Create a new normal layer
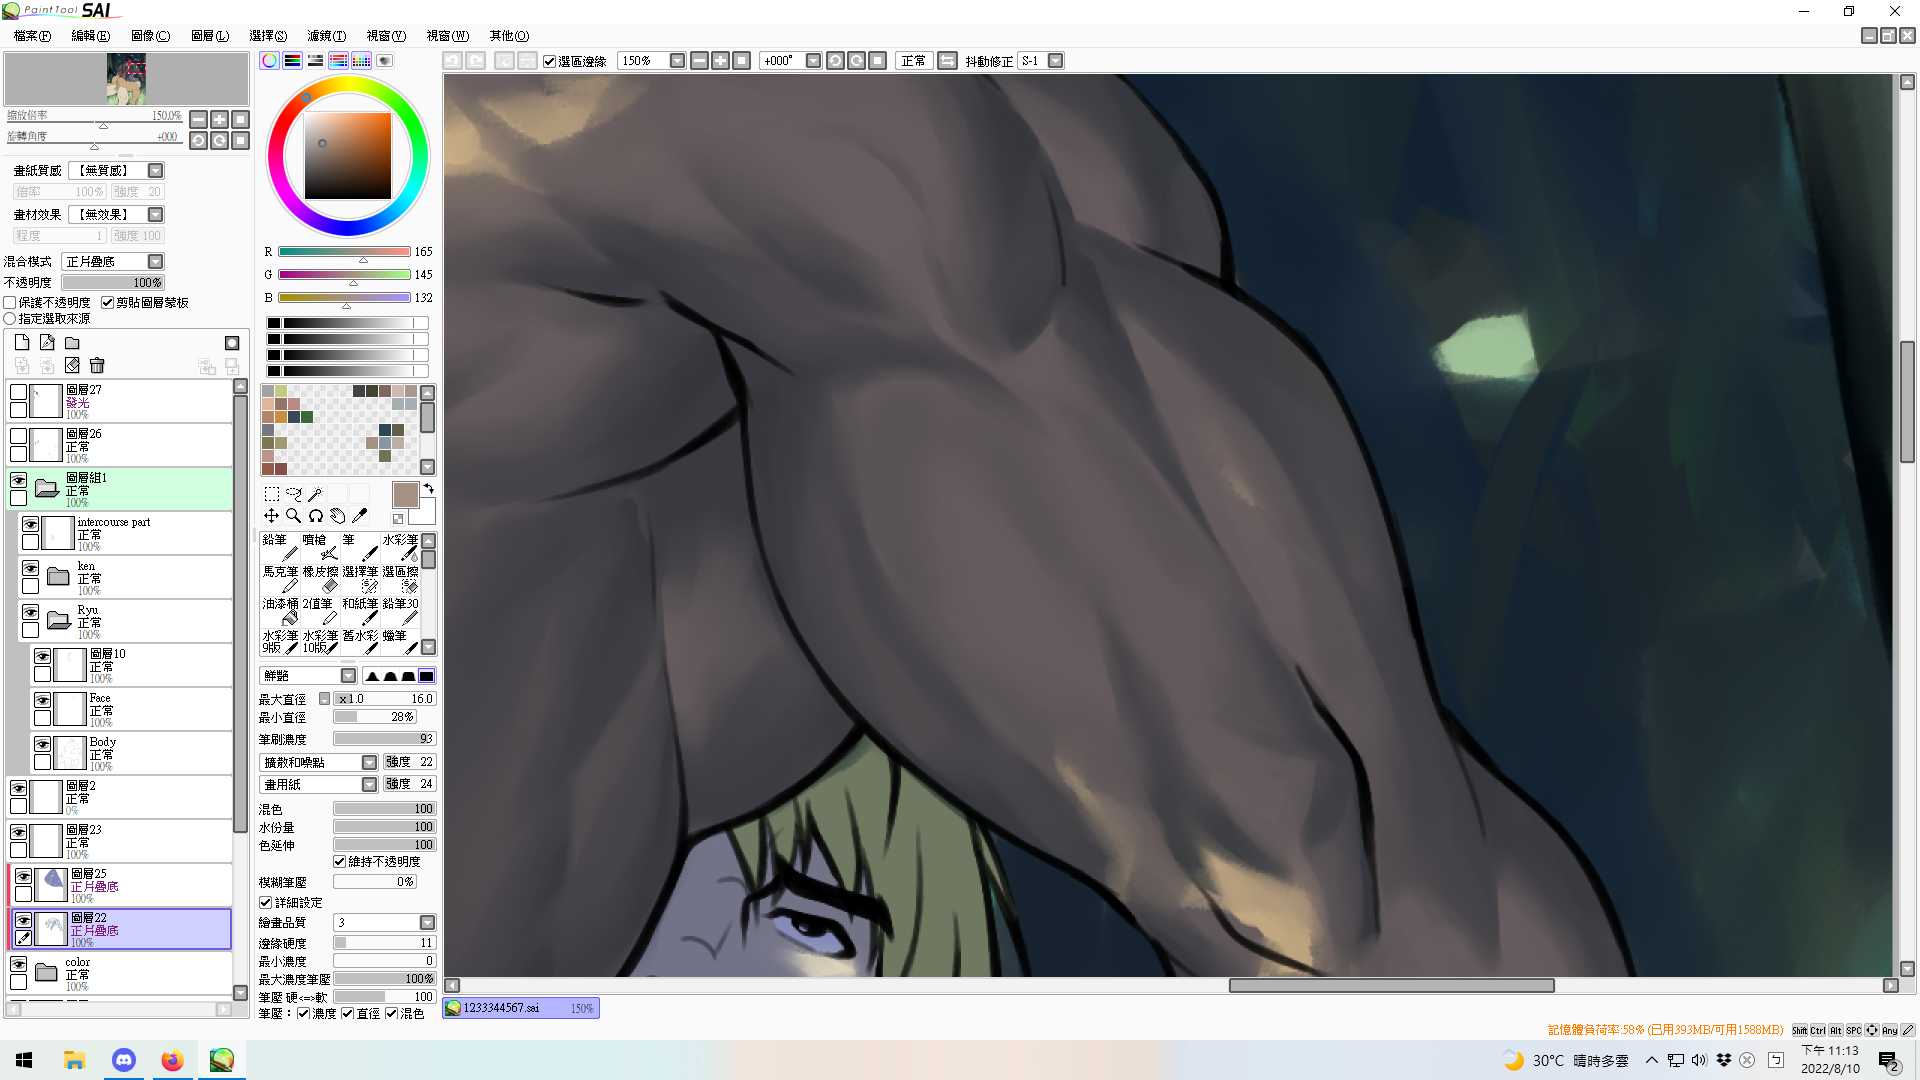This screenshot has height=1080, width=1920. 22,342
